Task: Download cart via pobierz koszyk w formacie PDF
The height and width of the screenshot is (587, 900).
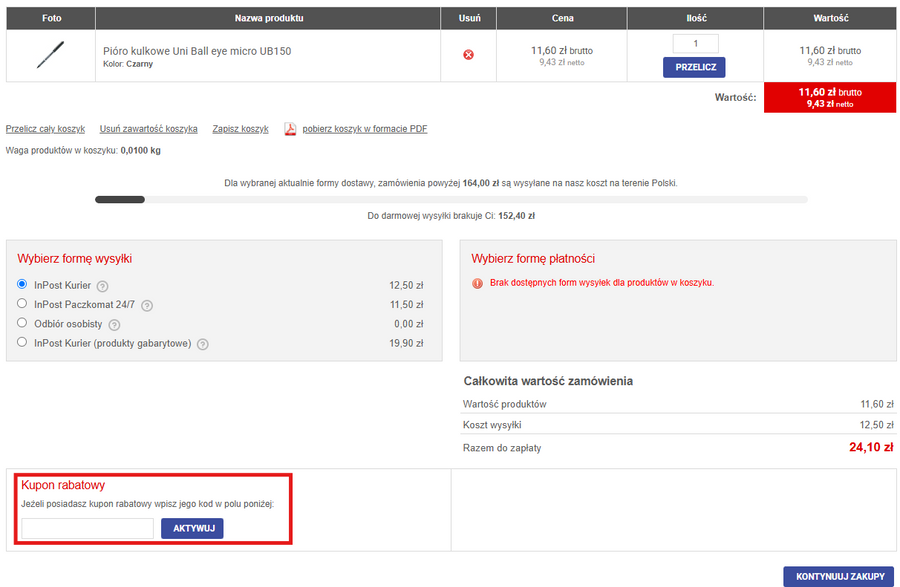Action: point(365,129)
